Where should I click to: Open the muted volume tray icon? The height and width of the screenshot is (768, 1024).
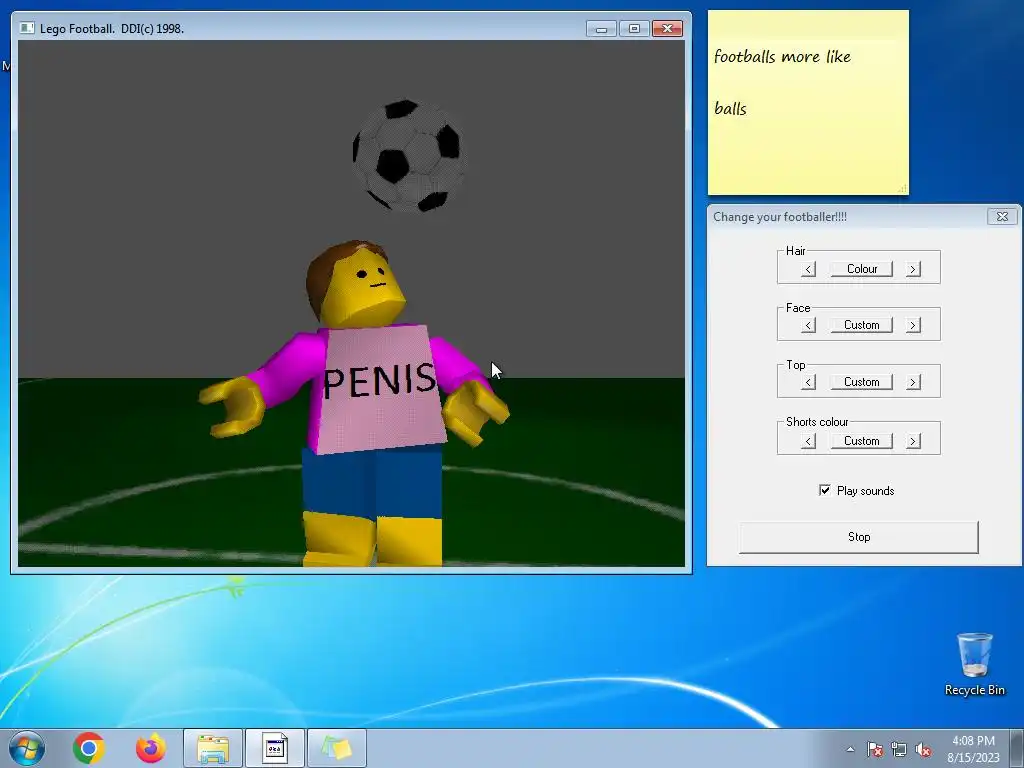(x=923, y=749)
